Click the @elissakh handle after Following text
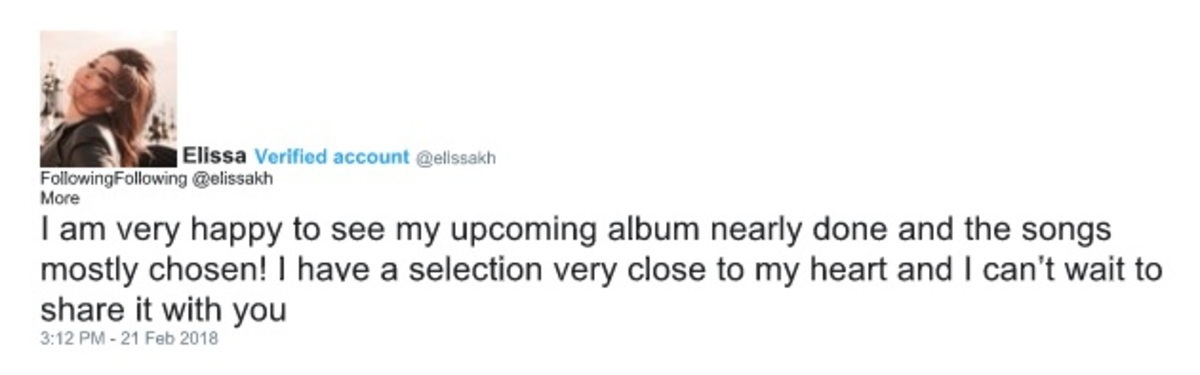 tap(232, 179)
